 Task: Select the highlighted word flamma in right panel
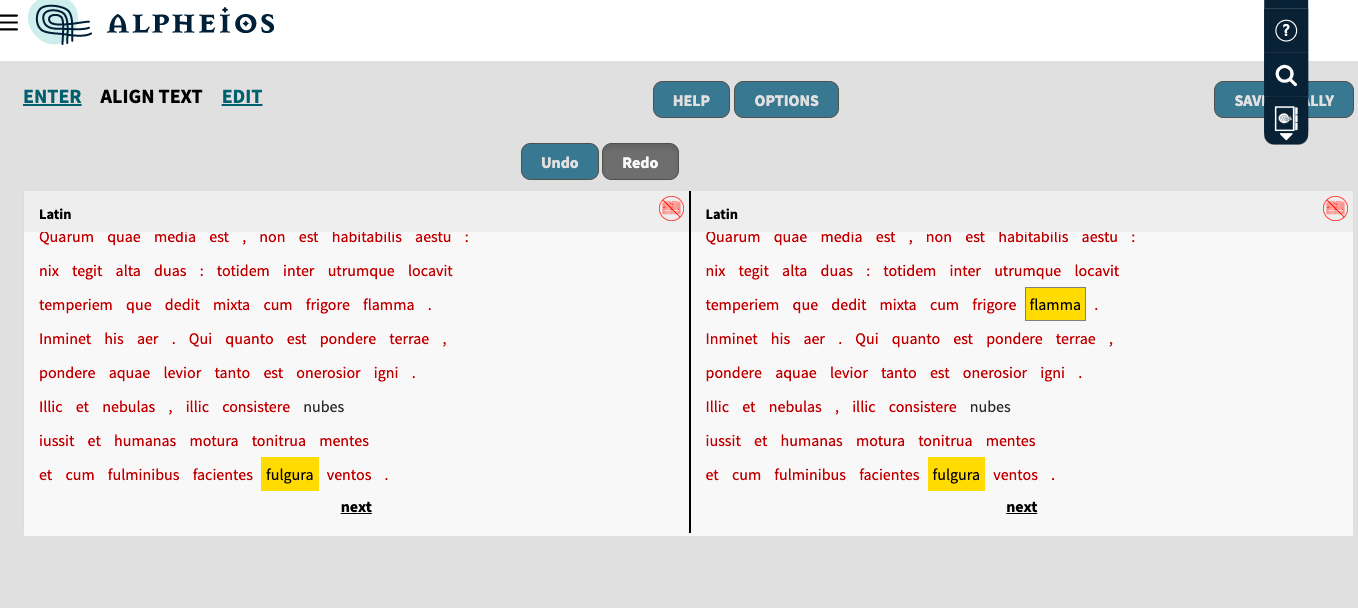click(1055, 304)
